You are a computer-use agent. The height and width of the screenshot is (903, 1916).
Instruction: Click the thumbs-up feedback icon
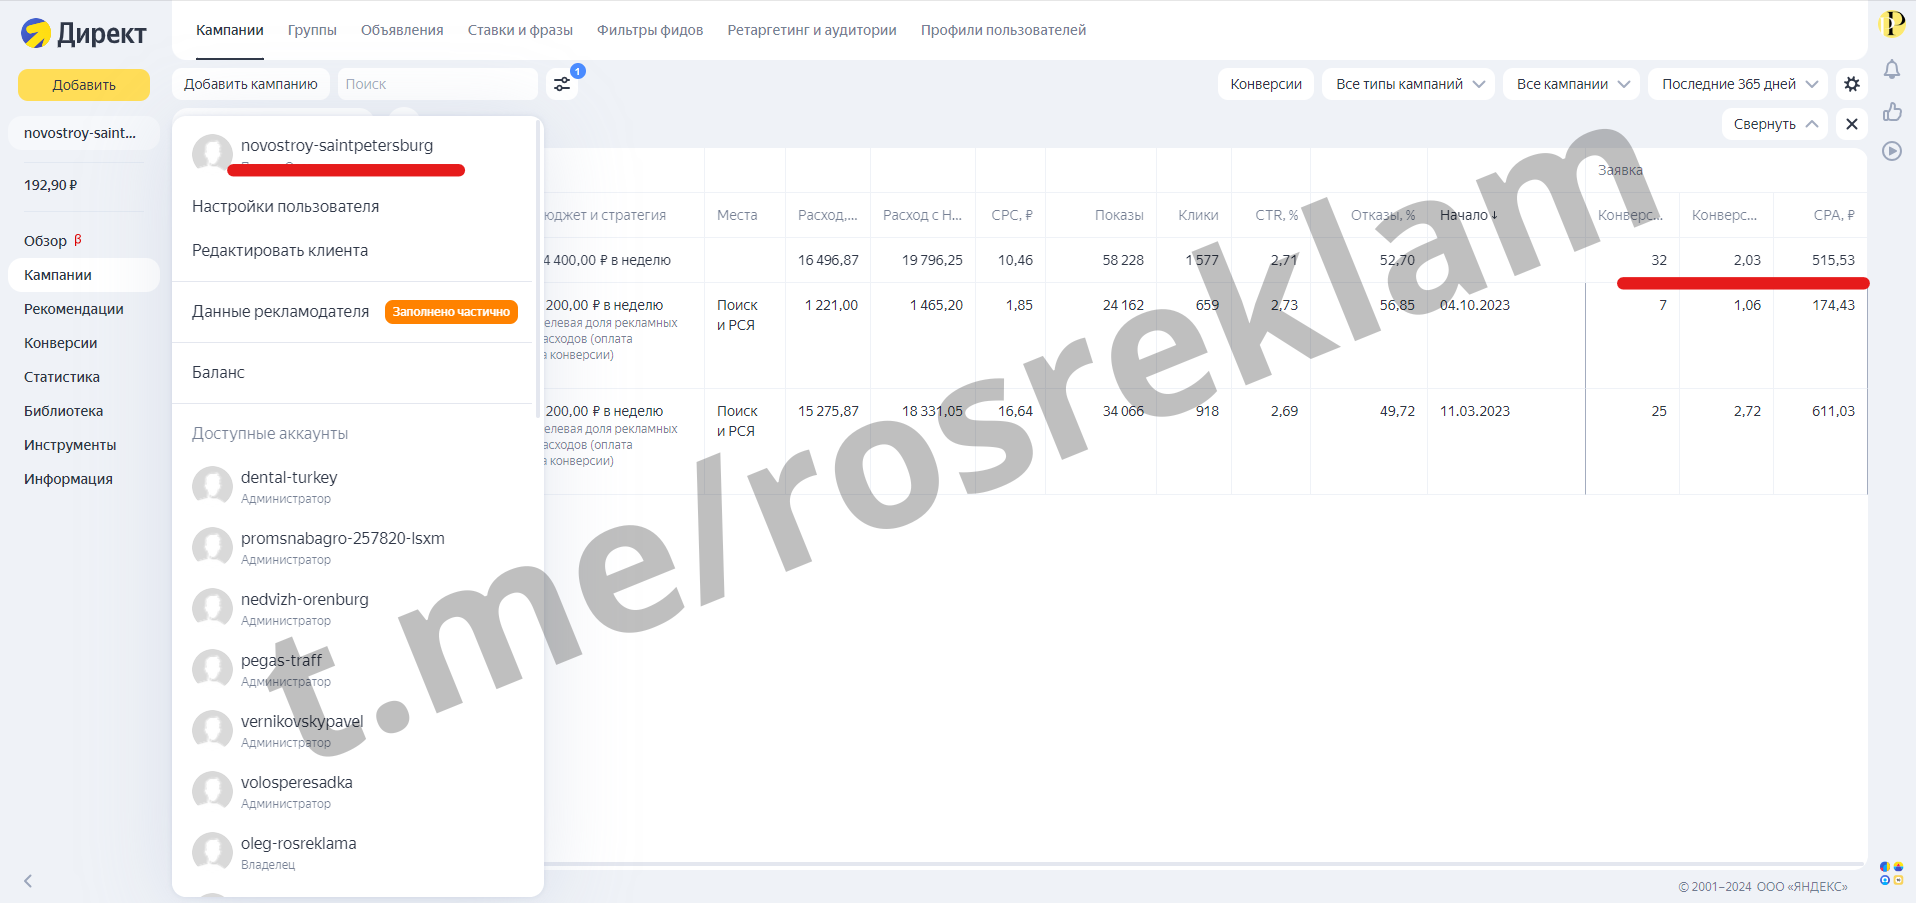point(1892,111)
